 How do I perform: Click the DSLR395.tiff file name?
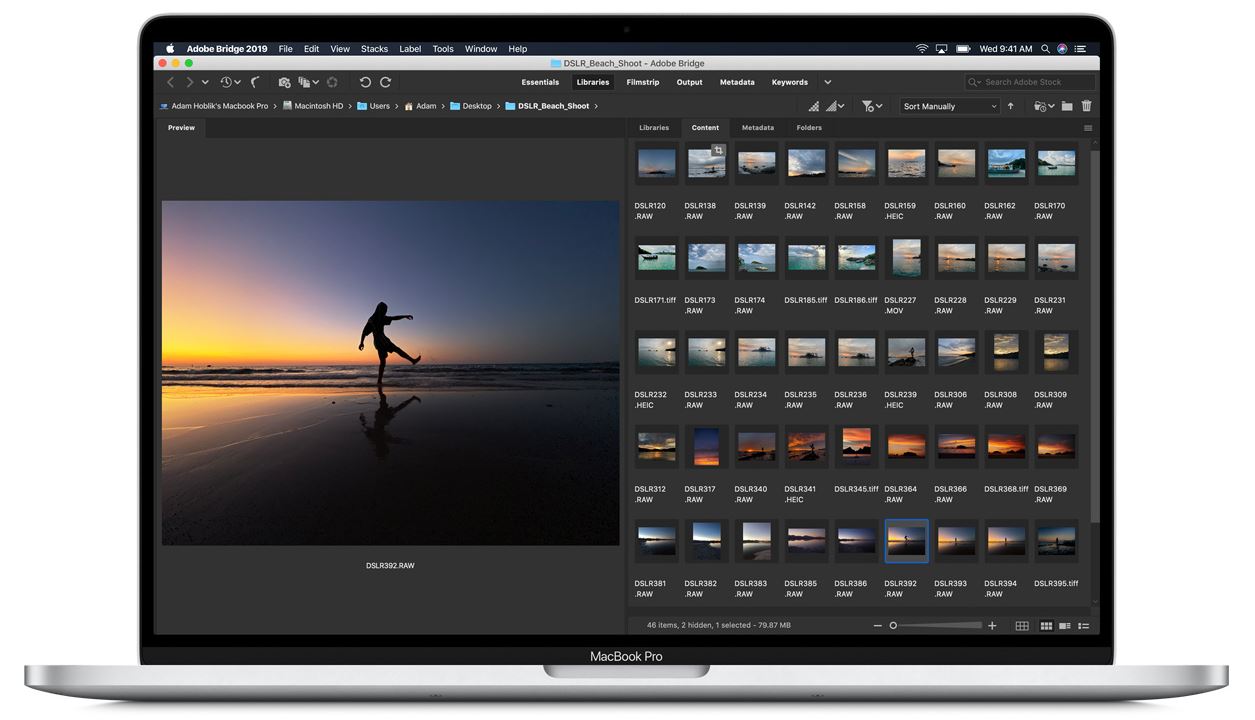pos(1056,583)
